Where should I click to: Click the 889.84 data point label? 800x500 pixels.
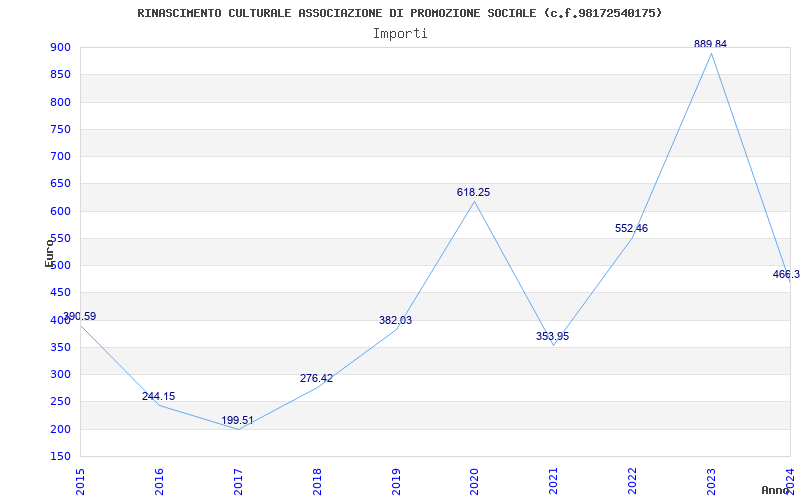coord(711,44)
